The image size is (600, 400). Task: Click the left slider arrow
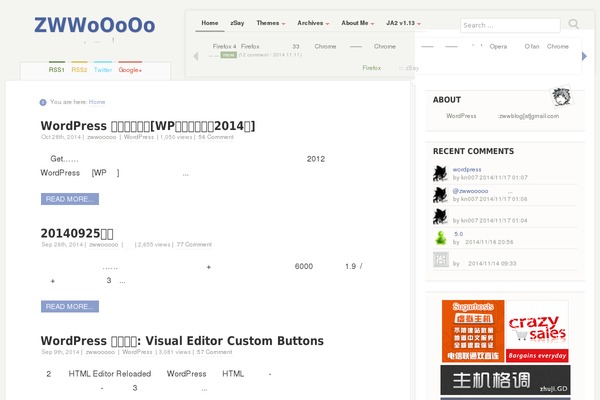coord(196,56)
